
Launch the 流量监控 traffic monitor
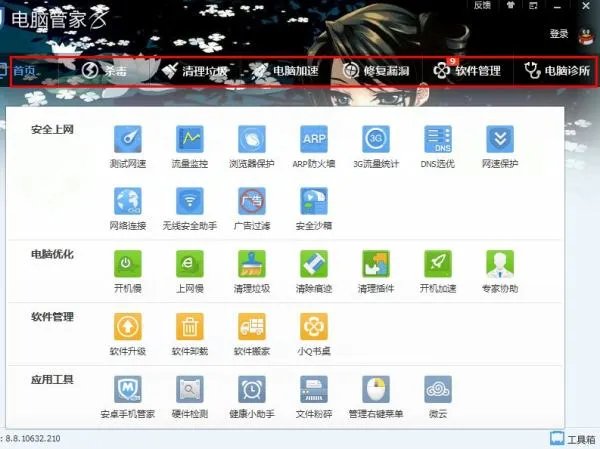tap(189, 139)
